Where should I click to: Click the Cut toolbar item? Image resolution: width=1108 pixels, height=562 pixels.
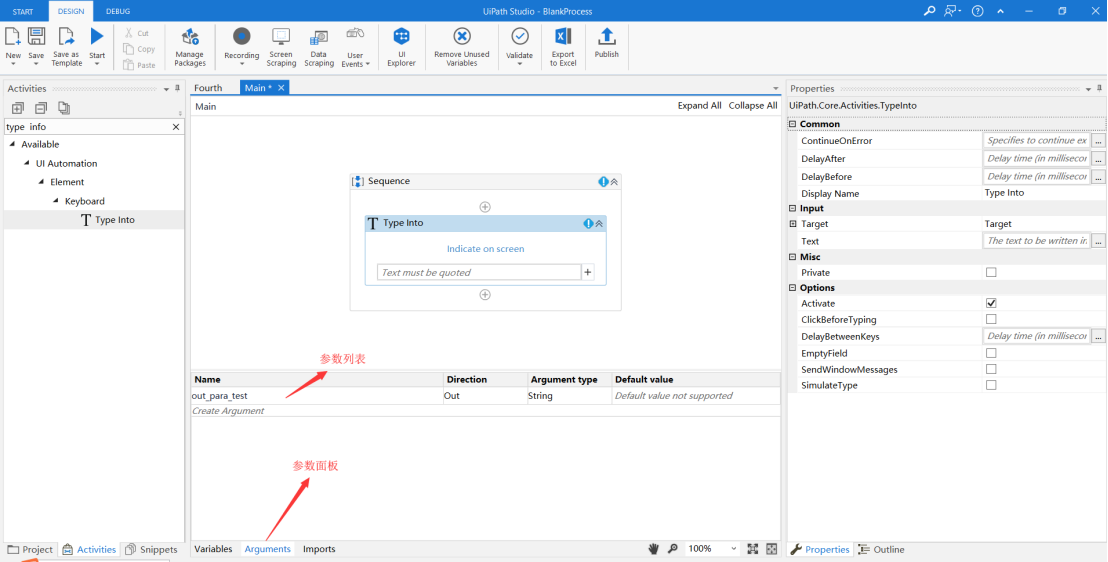(x=137, y=33)
